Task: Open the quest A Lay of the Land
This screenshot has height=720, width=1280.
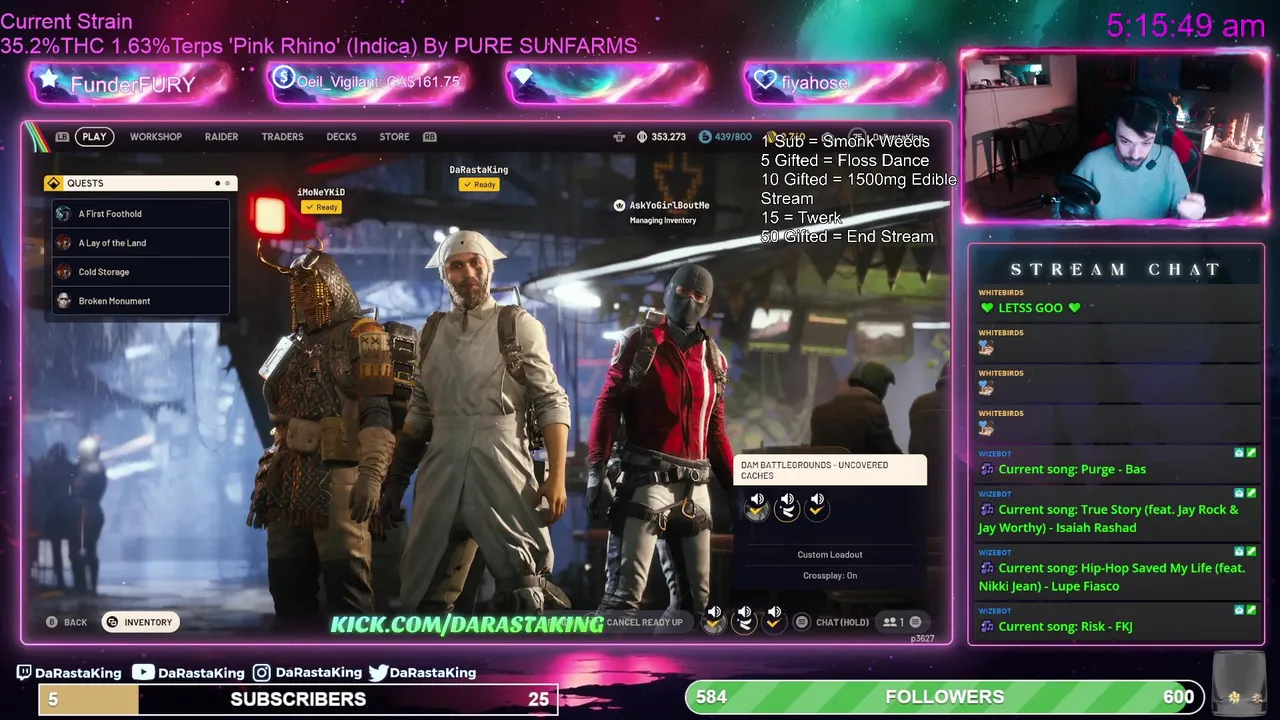Action: pyautogui.click(x=141, y=243)
